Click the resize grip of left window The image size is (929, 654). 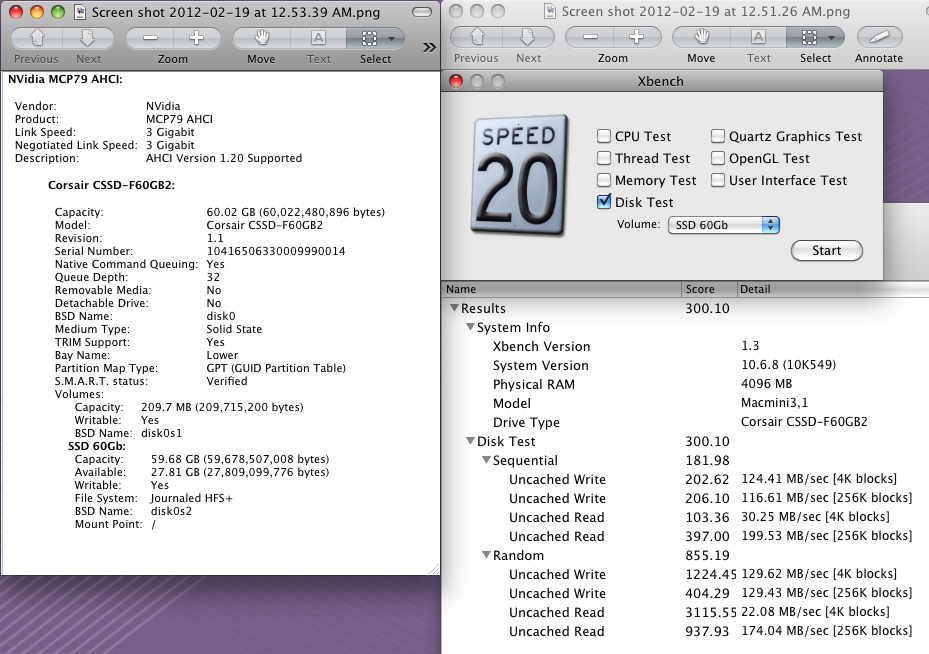(x=434, y=569)
